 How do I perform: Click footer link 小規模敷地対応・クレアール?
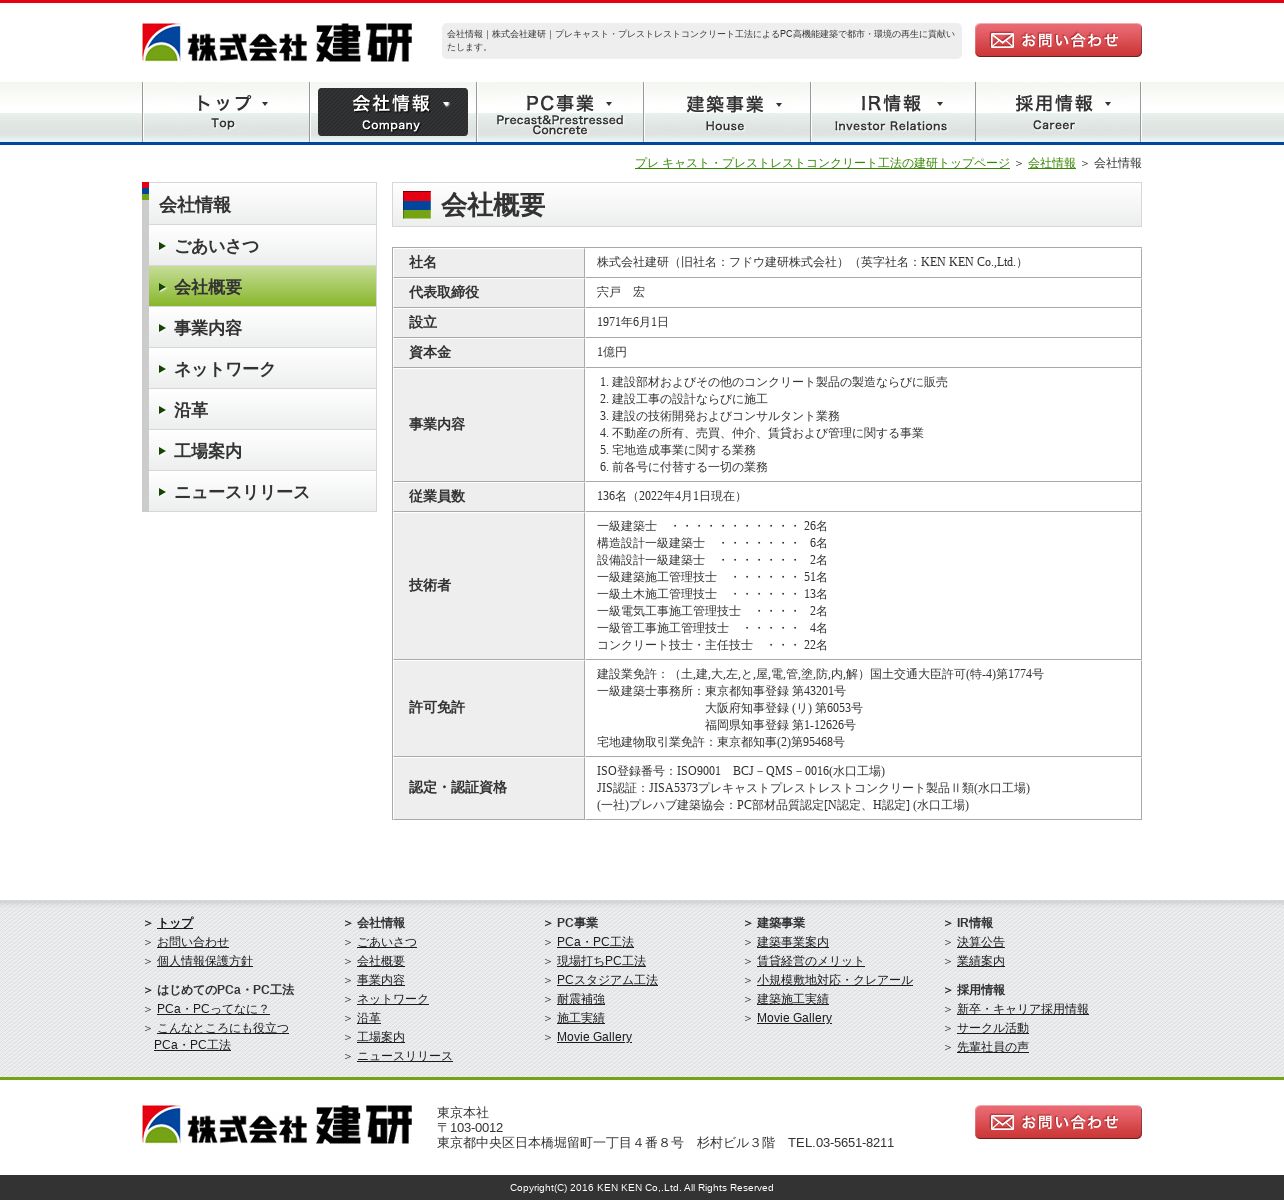pyautogui.click(x=835, y=980)
